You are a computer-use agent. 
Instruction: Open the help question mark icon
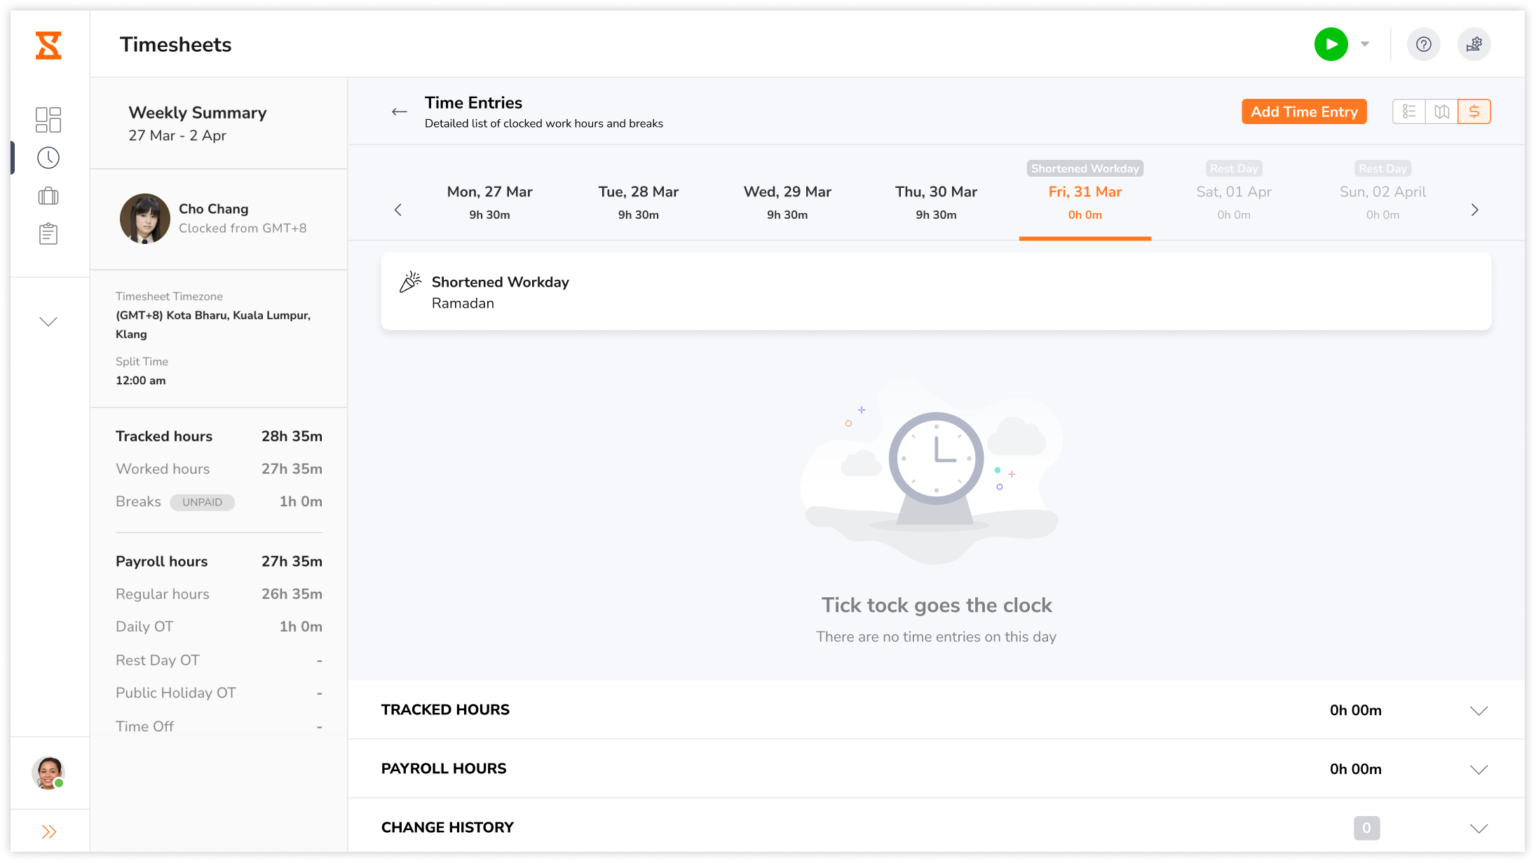[x=1423, y=44]
